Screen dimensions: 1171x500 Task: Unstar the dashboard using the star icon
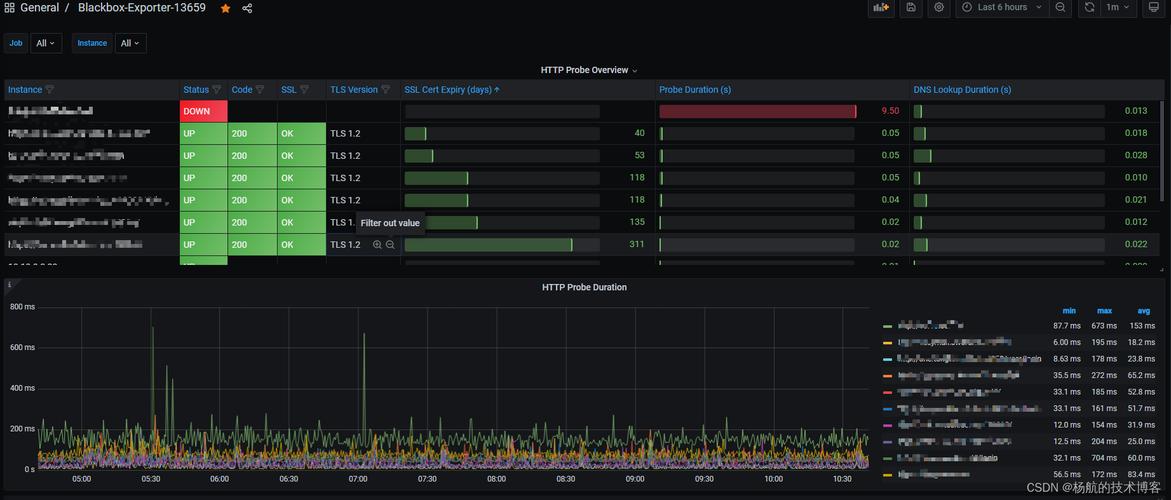pyautogui.click(x=225, y=8)
